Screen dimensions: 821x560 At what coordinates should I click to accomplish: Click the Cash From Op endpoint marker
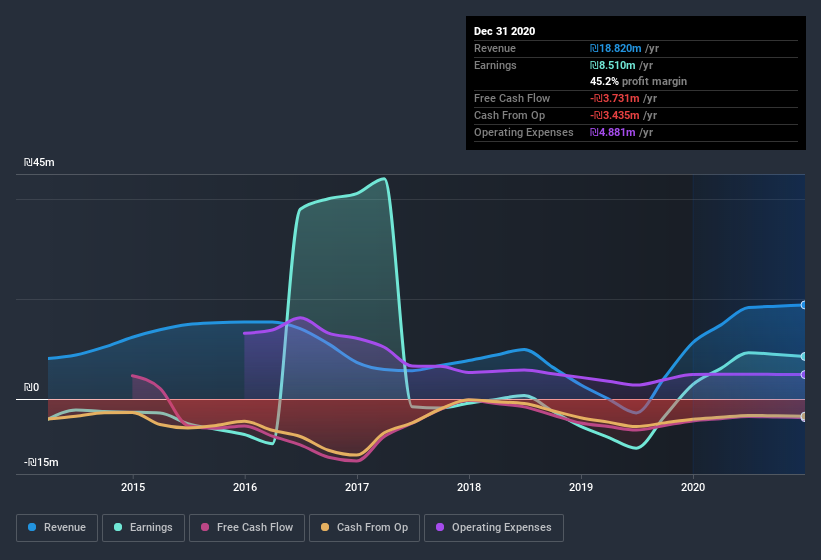[804, 416]
